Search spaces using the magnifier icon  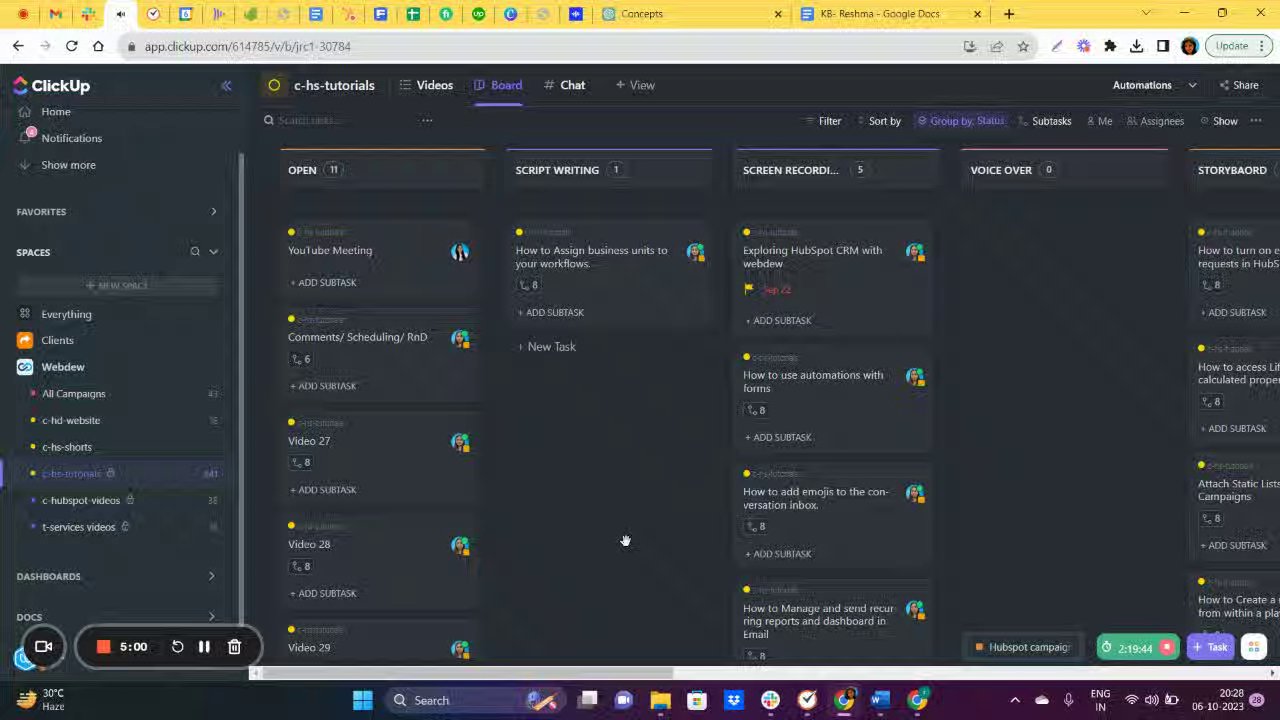195,252
